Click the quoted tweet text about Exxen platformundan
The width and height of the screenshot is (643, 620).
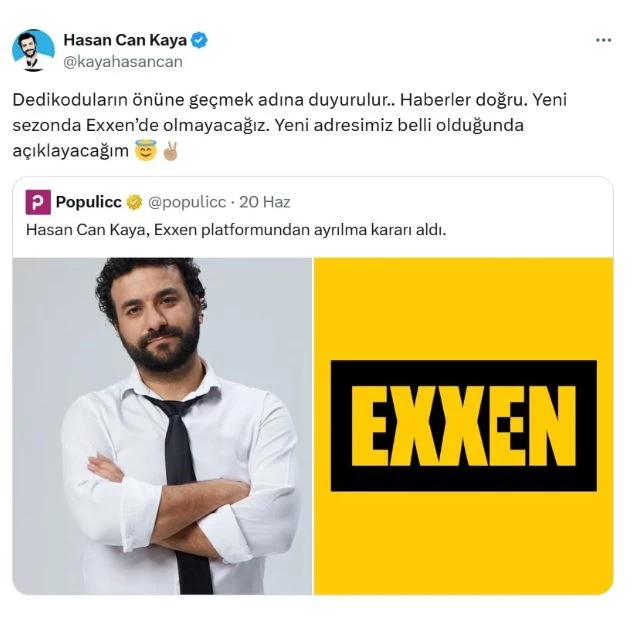pos(236,230)
